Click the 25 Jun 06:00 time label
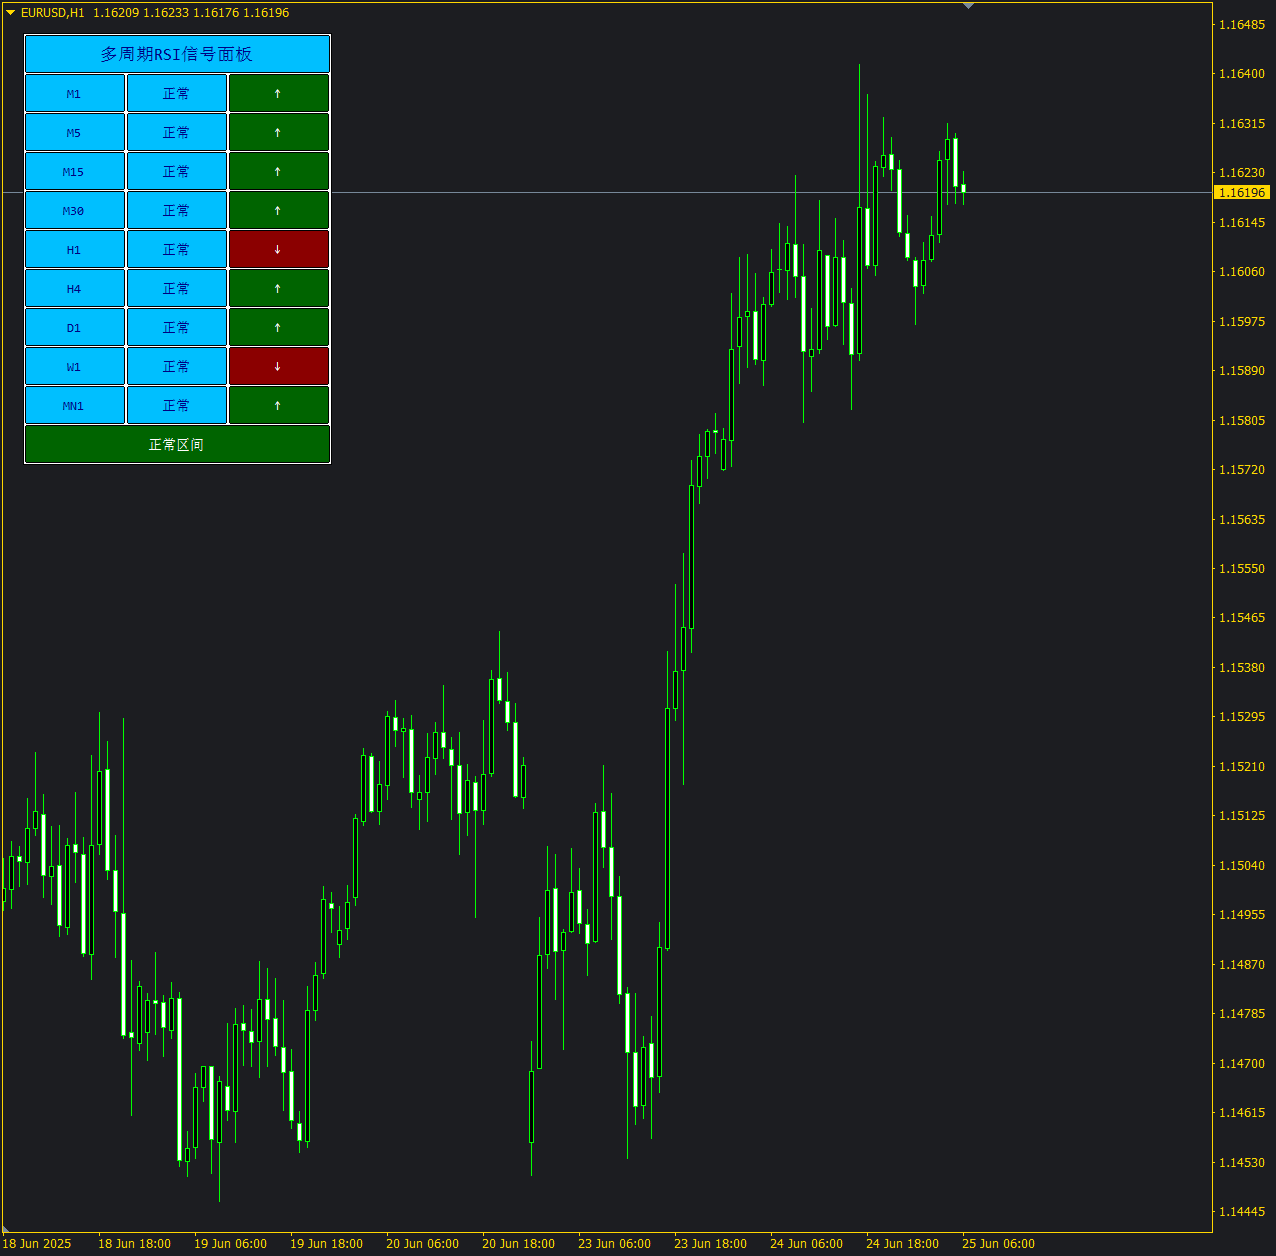This screenshot has height=1256, width=1276. pos(998,1244)
